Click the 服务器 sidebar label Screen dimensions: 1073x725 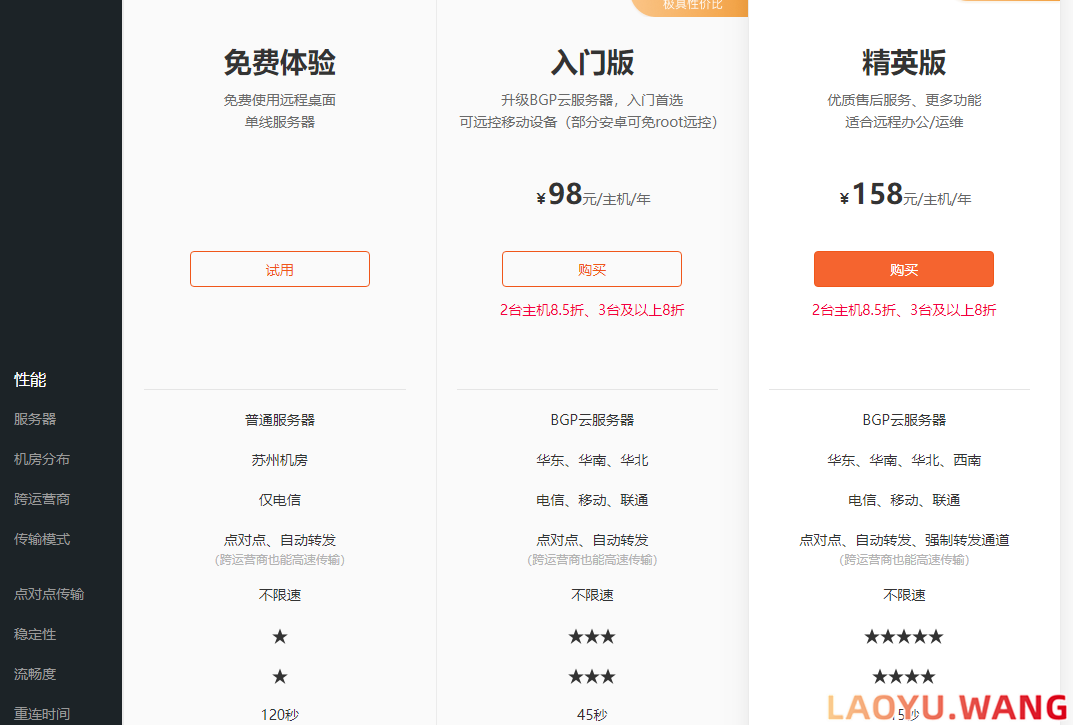pos(35,419)
